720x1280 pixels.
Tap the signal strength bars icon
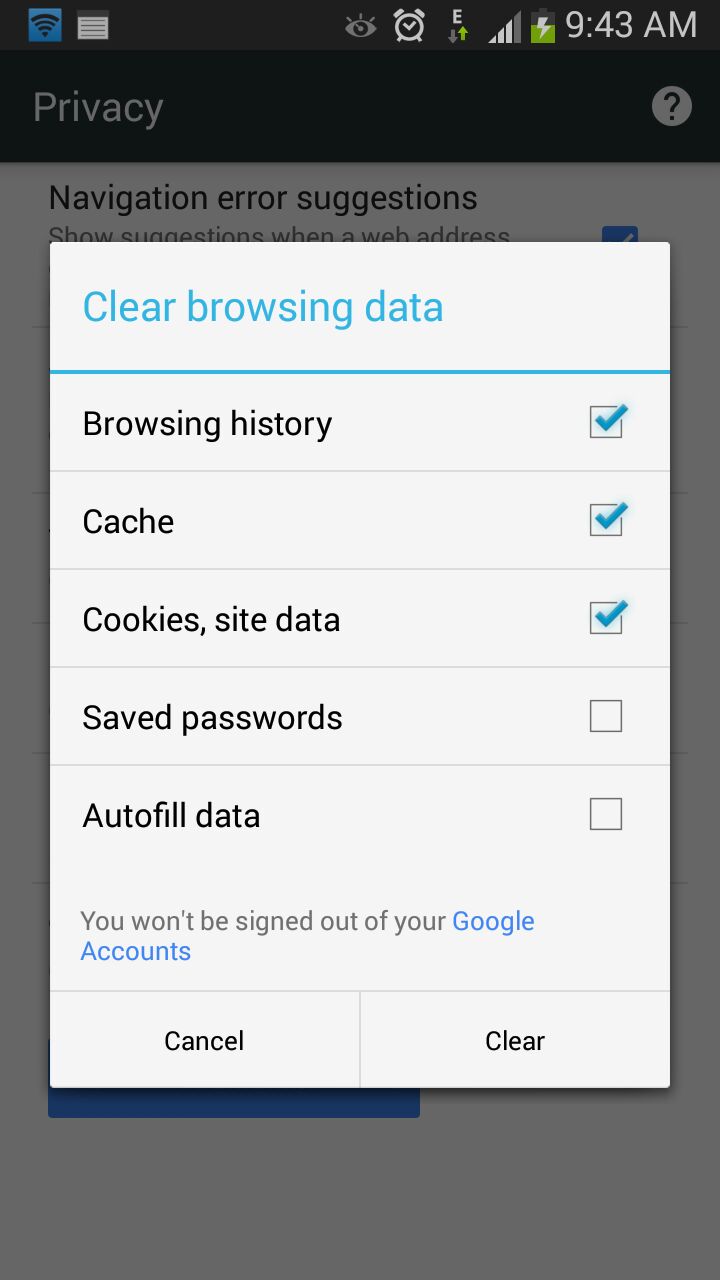(x=504, y=27)
